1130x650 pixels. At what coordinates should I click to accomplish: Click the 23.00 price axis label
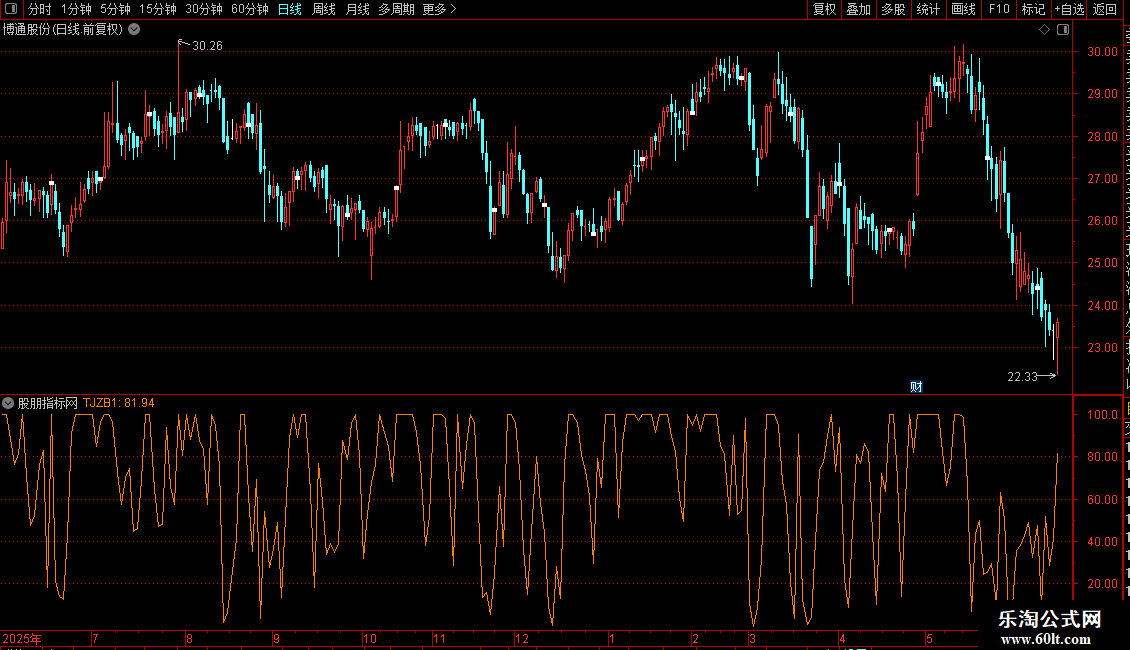[1103, 348]
